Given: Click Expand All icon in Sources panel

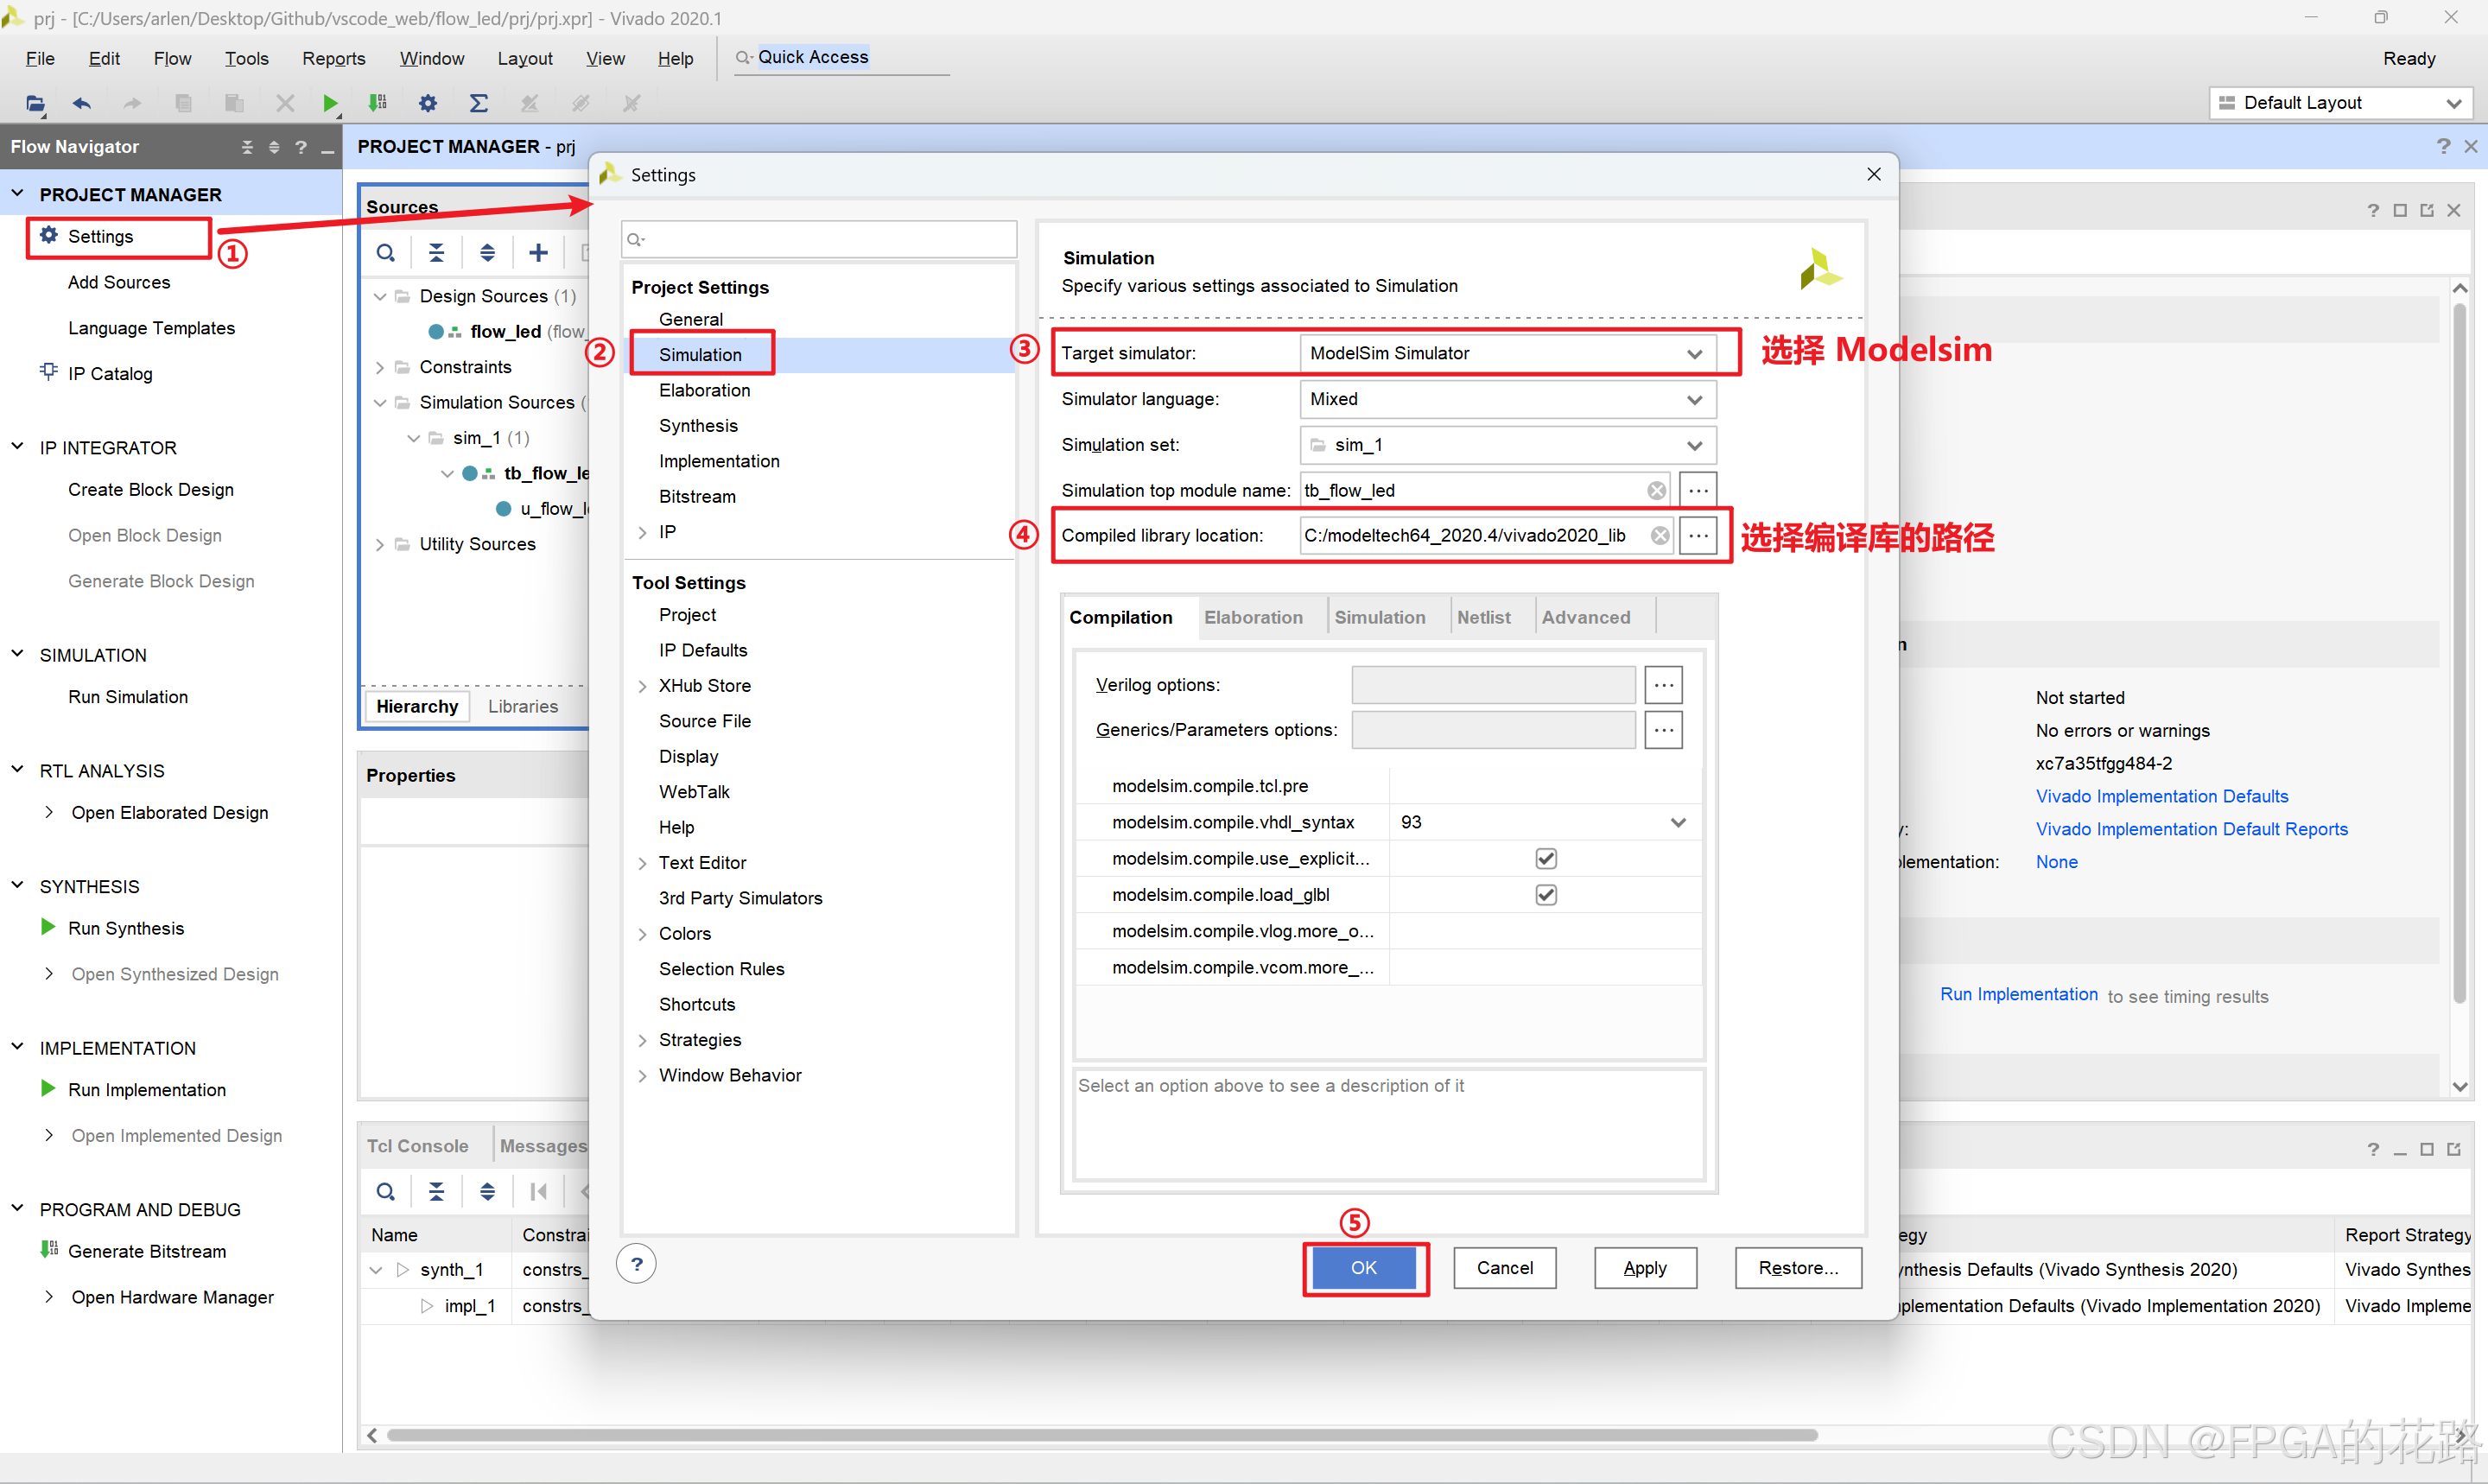Looking at the screenshot, I should pos(487,253).
